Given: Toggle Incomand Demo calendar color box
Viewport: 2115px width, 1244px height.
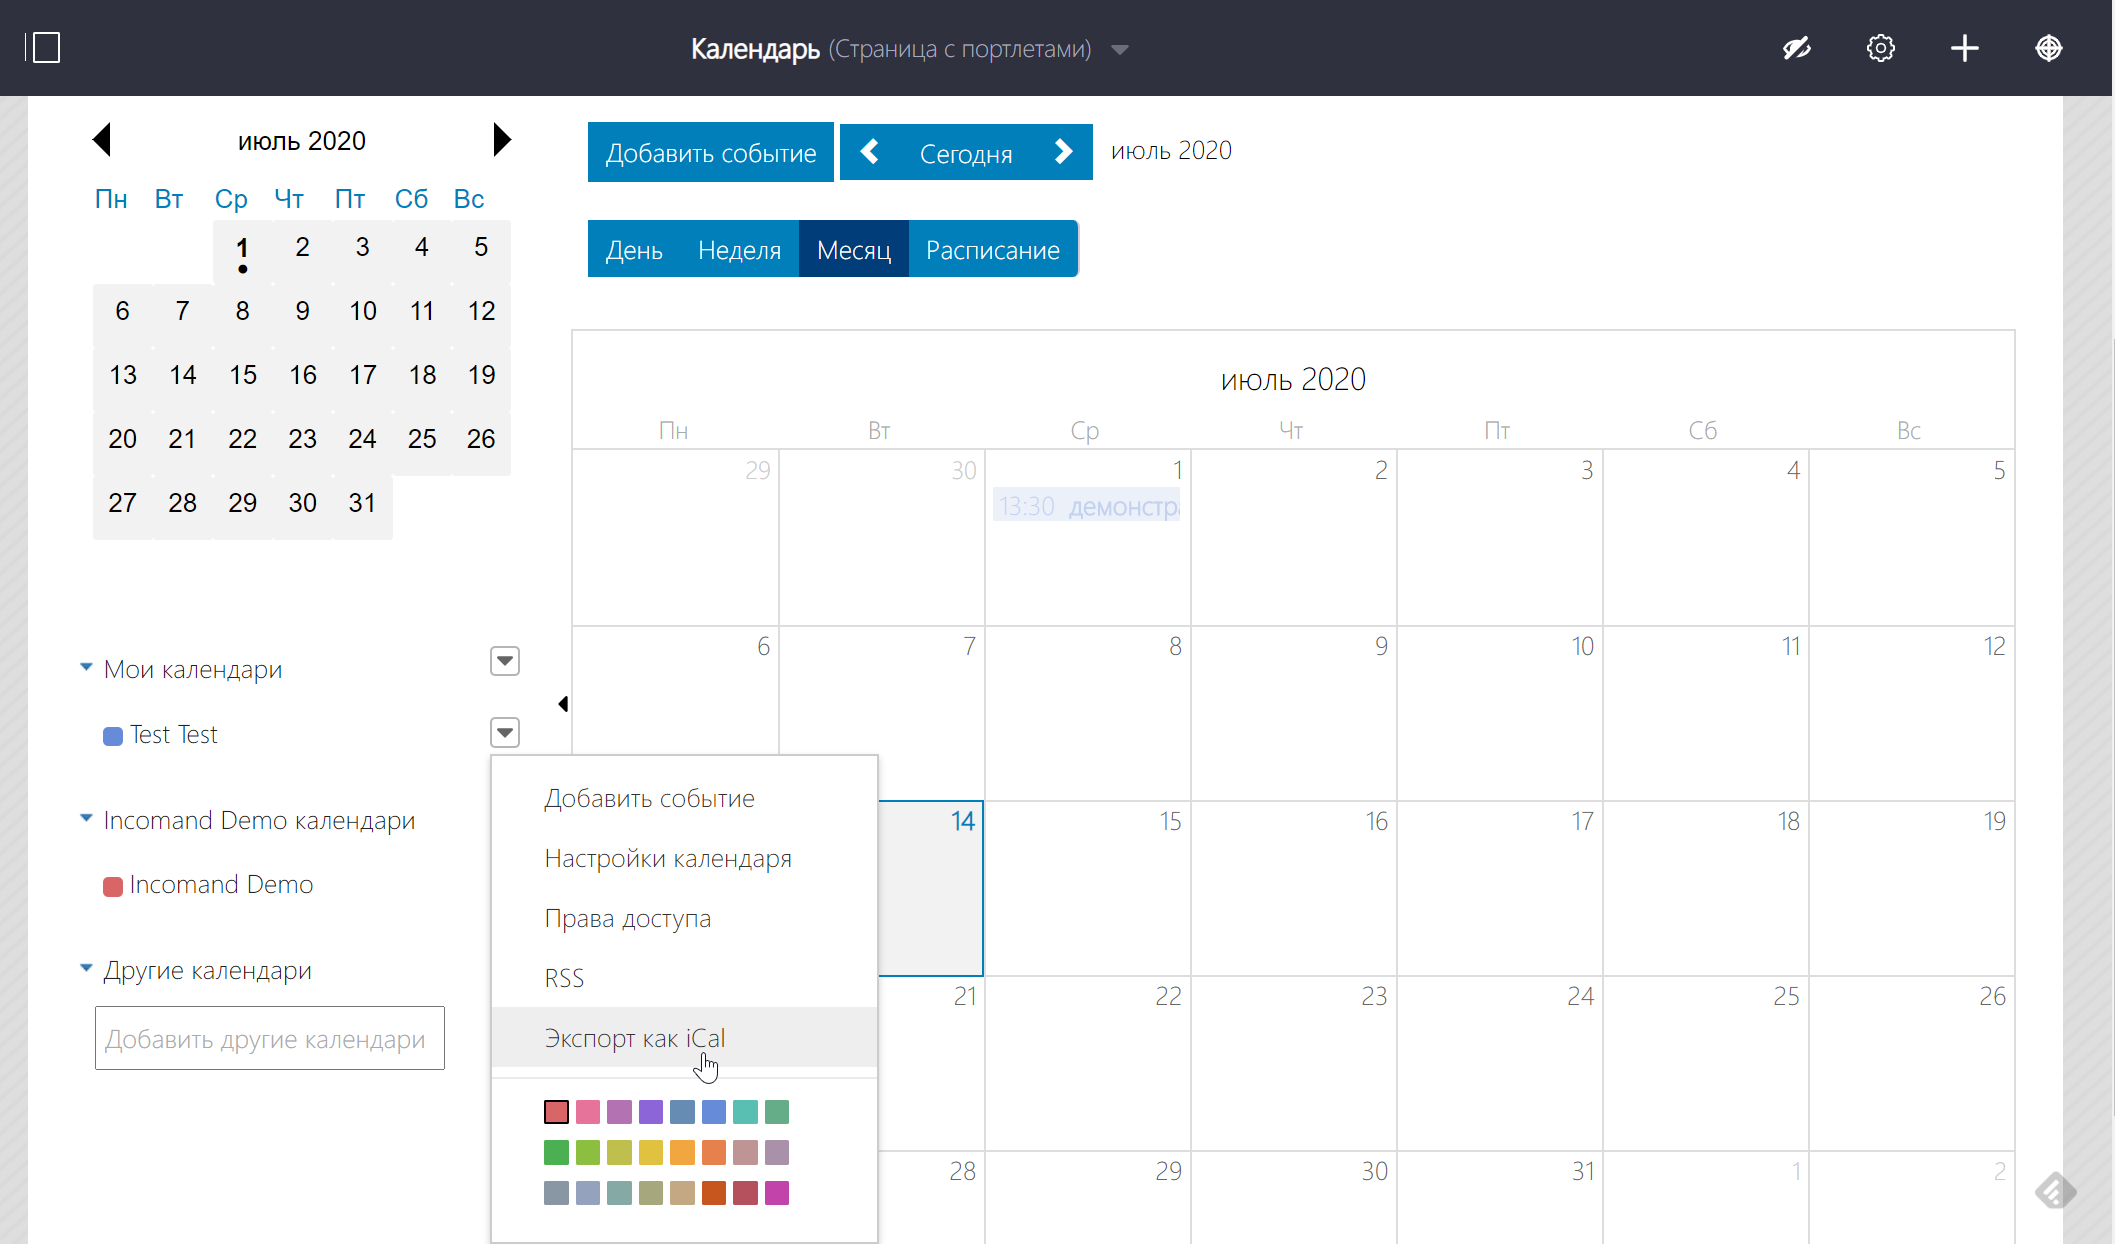Looking at the screenshot, I should (113, 886).
